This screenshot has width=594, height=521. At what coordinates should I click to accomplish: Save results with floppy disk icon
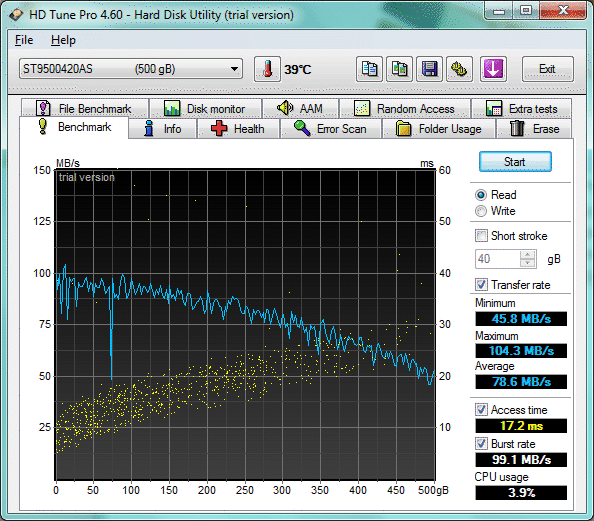pos(429,69)
